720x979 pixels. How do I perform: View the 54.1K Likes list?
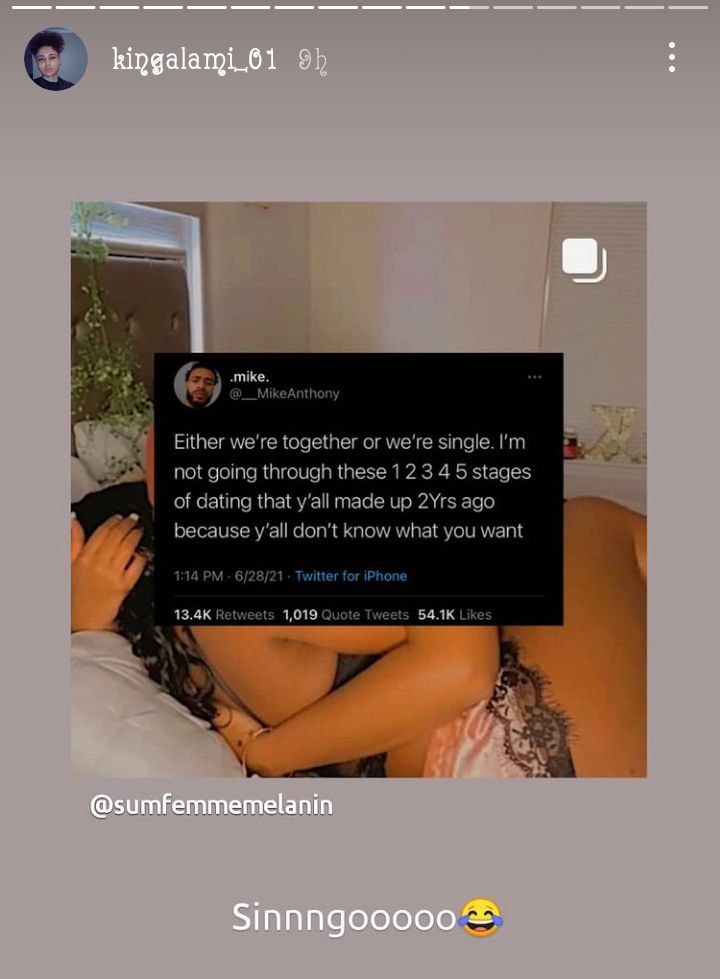455,614
